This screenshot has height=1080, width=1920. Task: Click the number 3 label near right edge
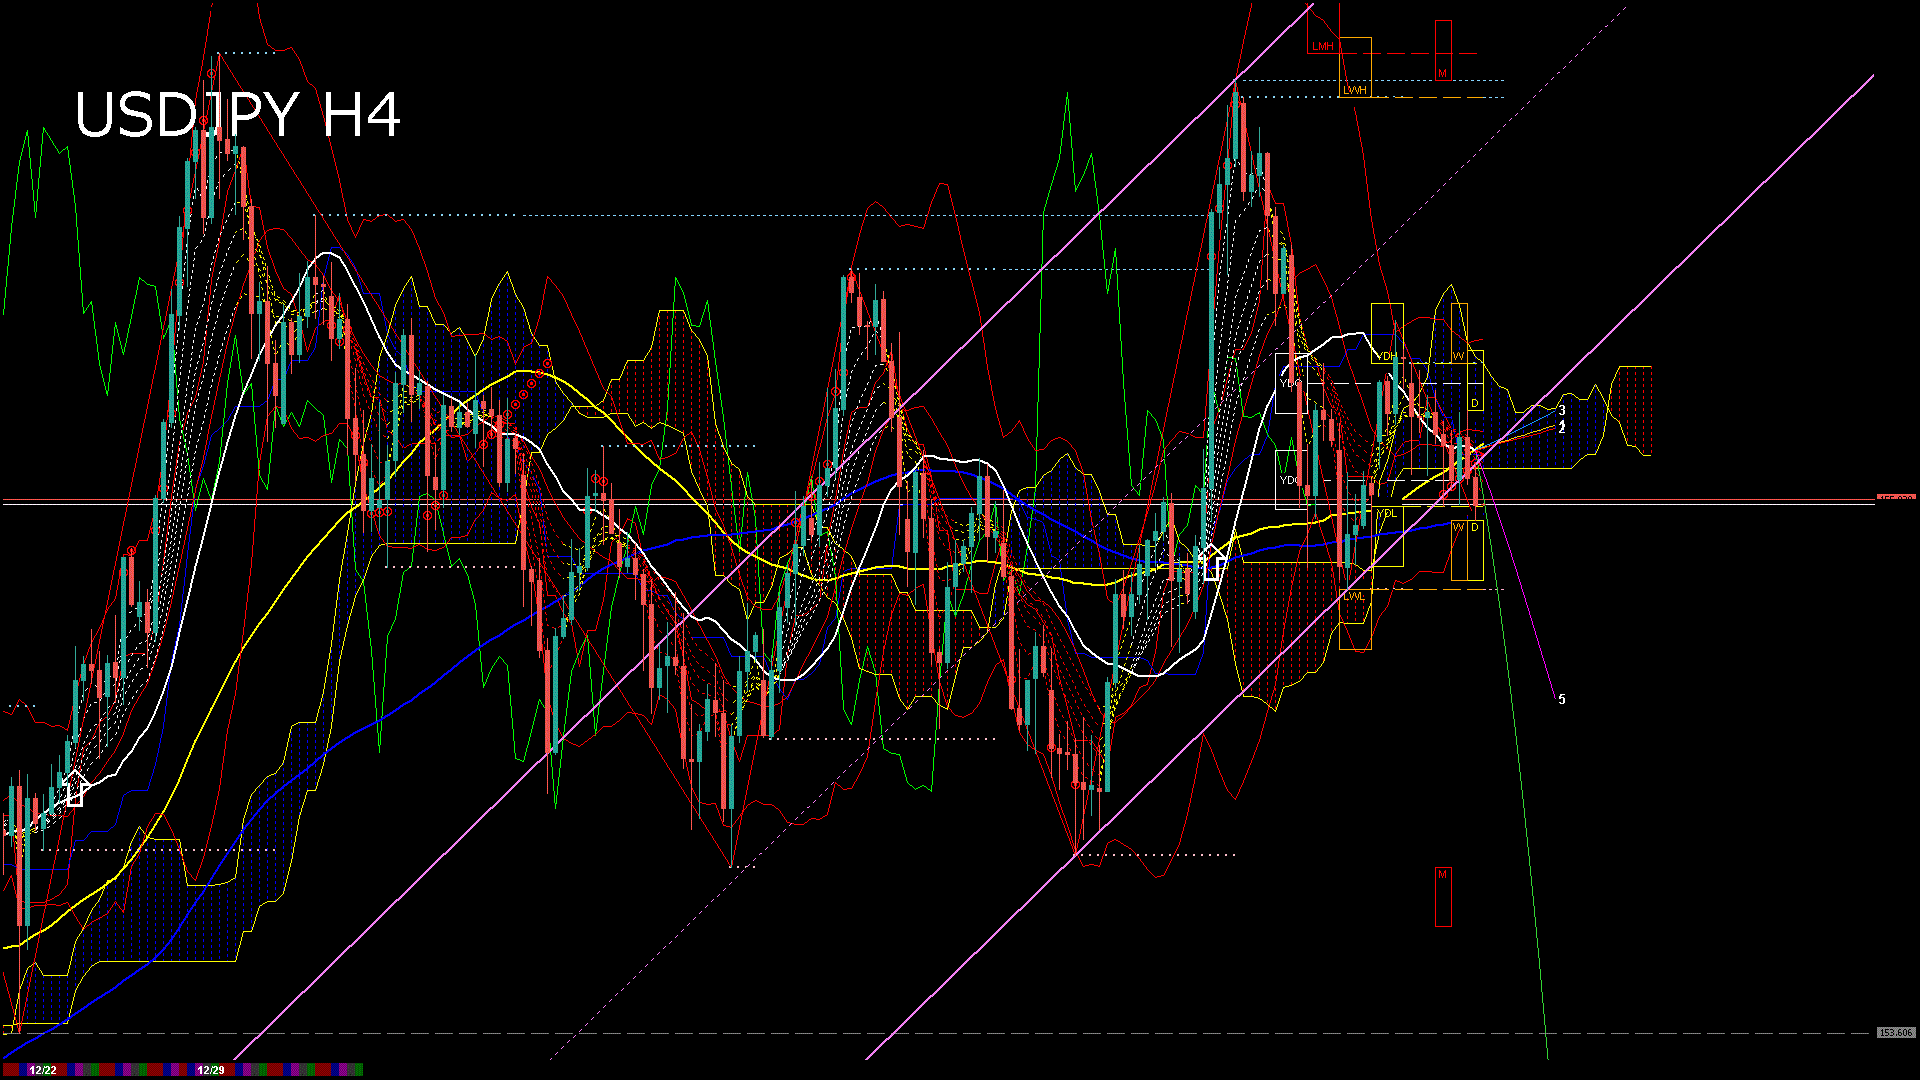pos(1562,409)
